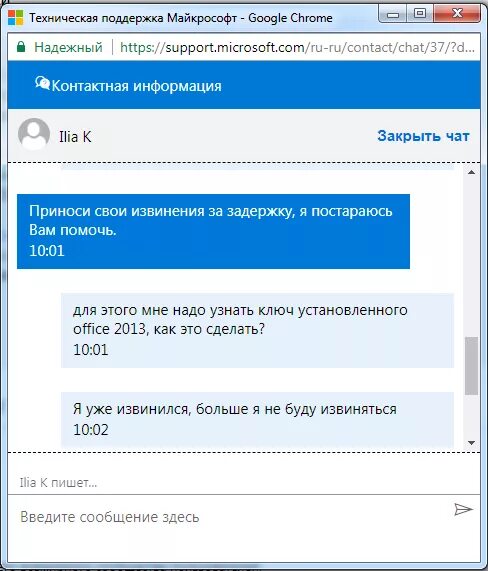Screen dimensions: 488x571
Task: Click the chat bubbles icon in header
Action: click(x=42, y=84)
